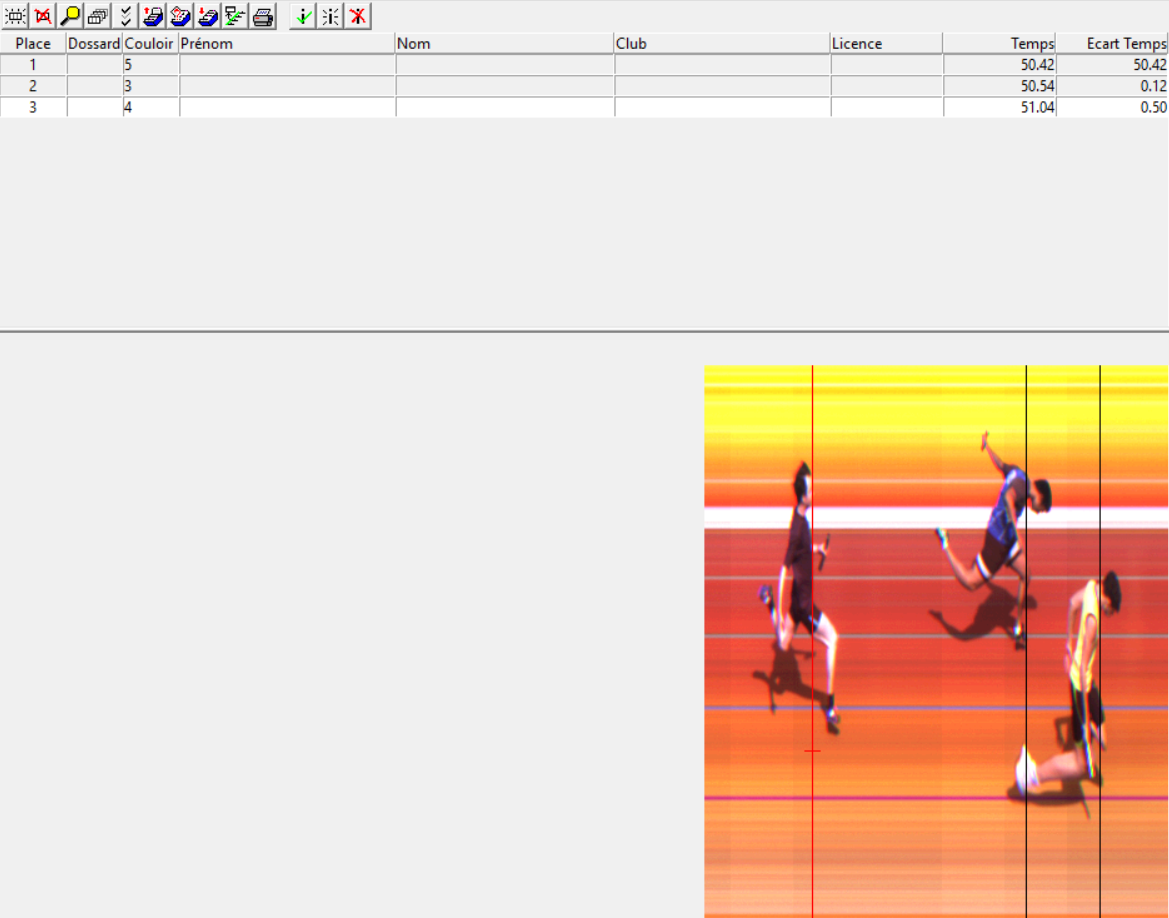Viewport: 1169px width, 918px height.
Task: Select the yellow magnifier zoom tool
Action: coord(70,16)
